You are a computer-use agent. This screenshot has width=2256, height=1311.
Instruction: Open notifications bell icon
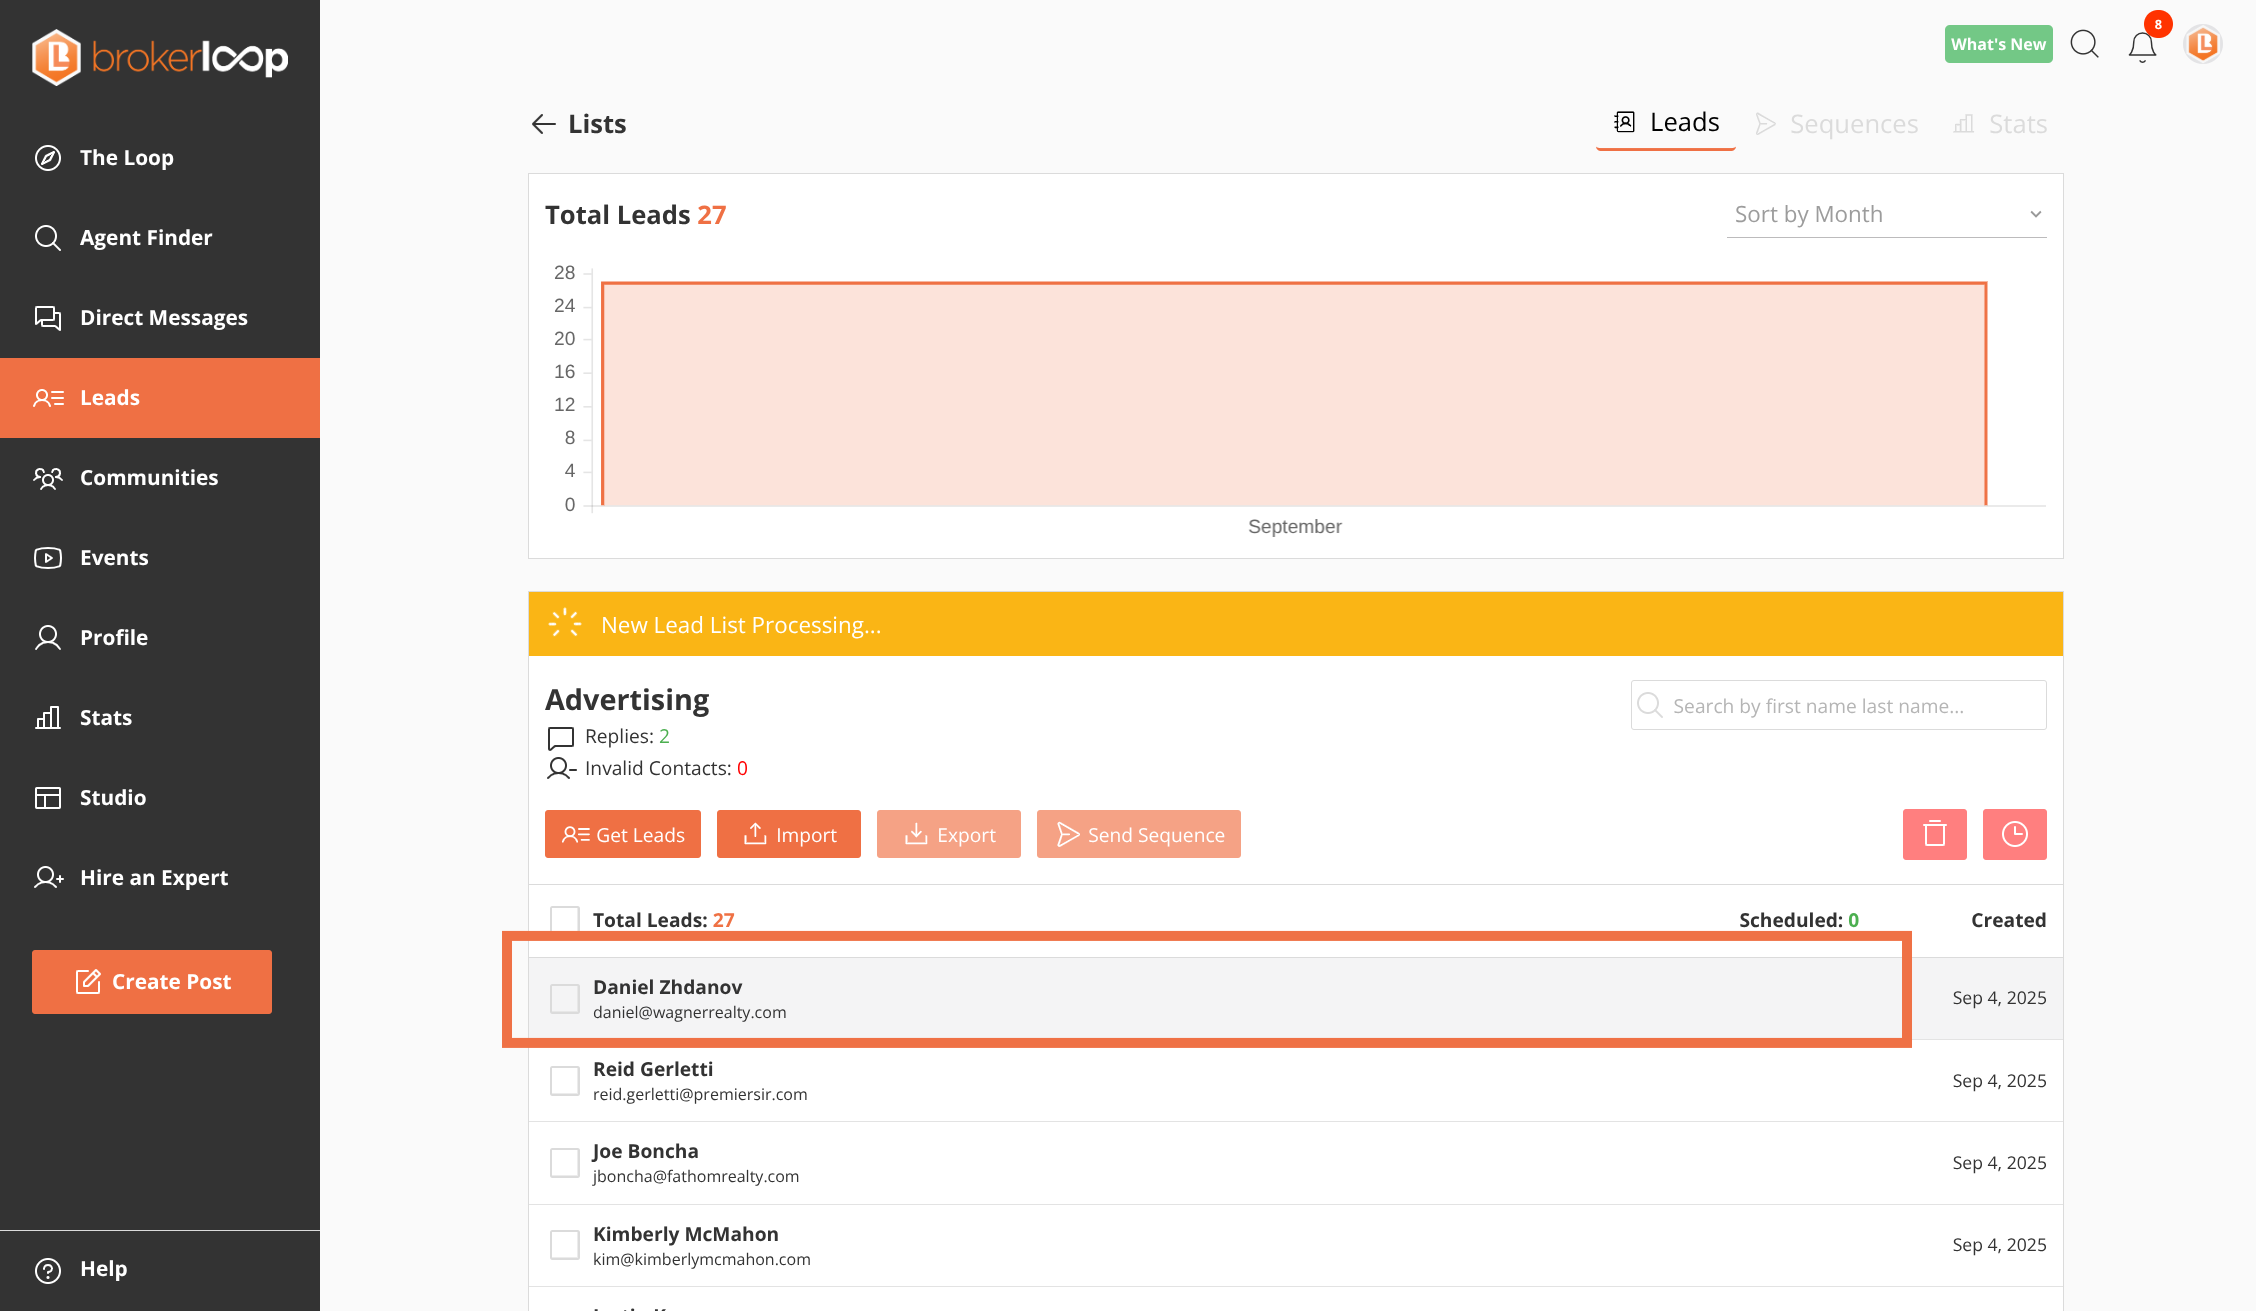tap(2142, 46)
